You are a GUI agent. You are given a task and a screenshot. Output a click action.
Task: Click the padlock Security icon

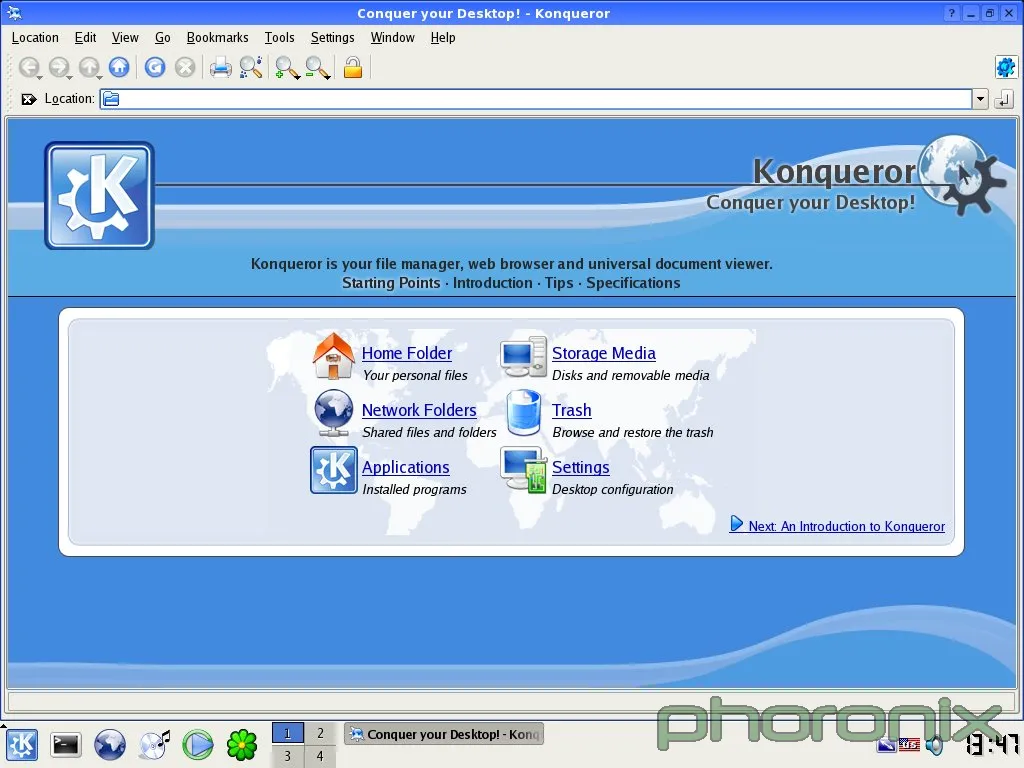353,67
